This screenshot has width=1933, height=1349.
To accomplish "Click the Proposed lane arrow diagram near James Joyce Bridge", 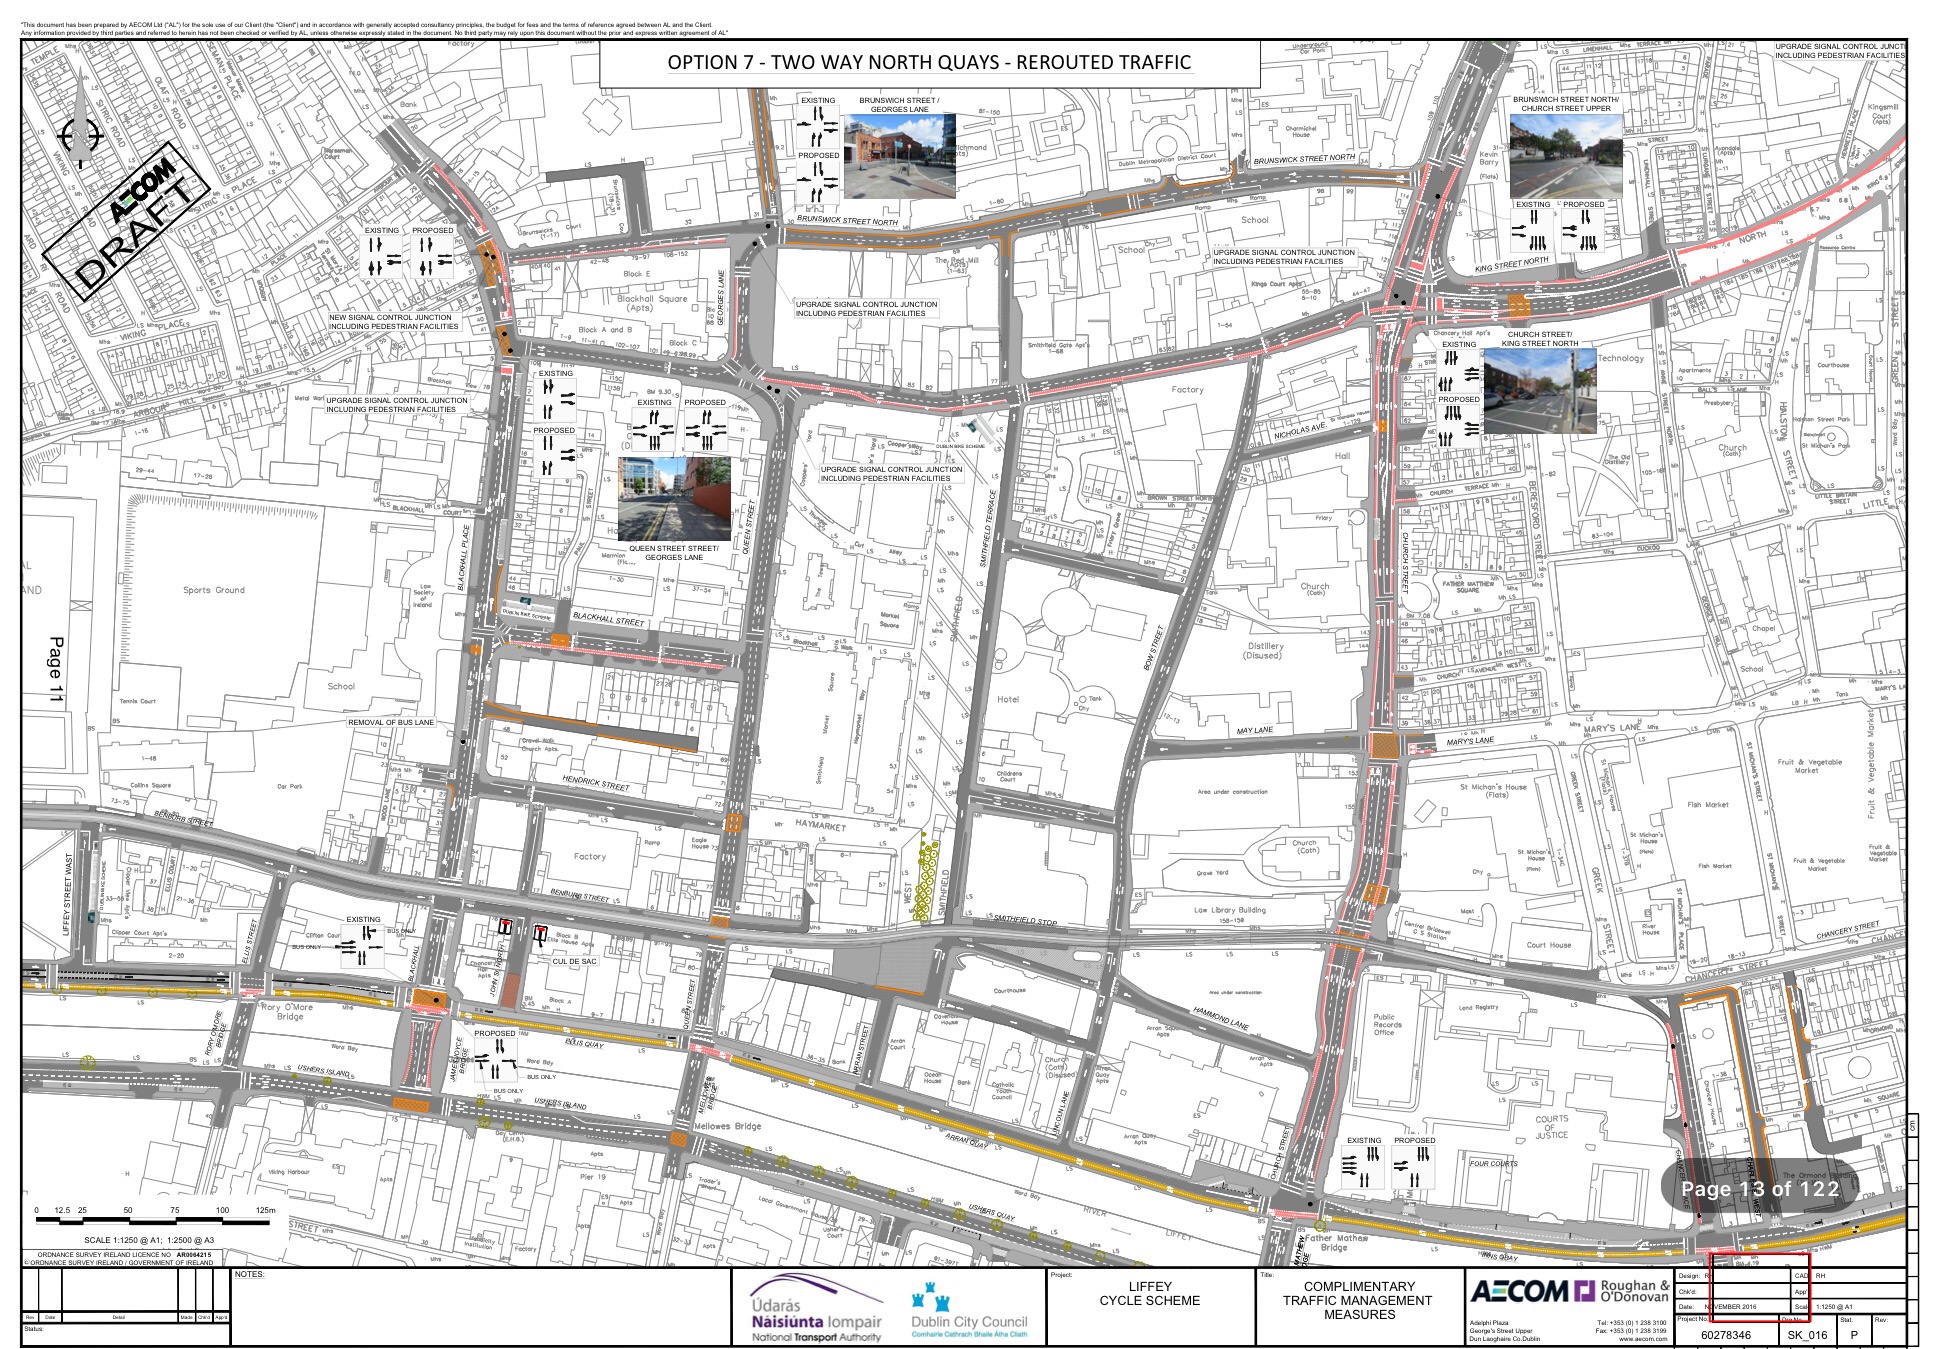I will (x=494, y=1061).
